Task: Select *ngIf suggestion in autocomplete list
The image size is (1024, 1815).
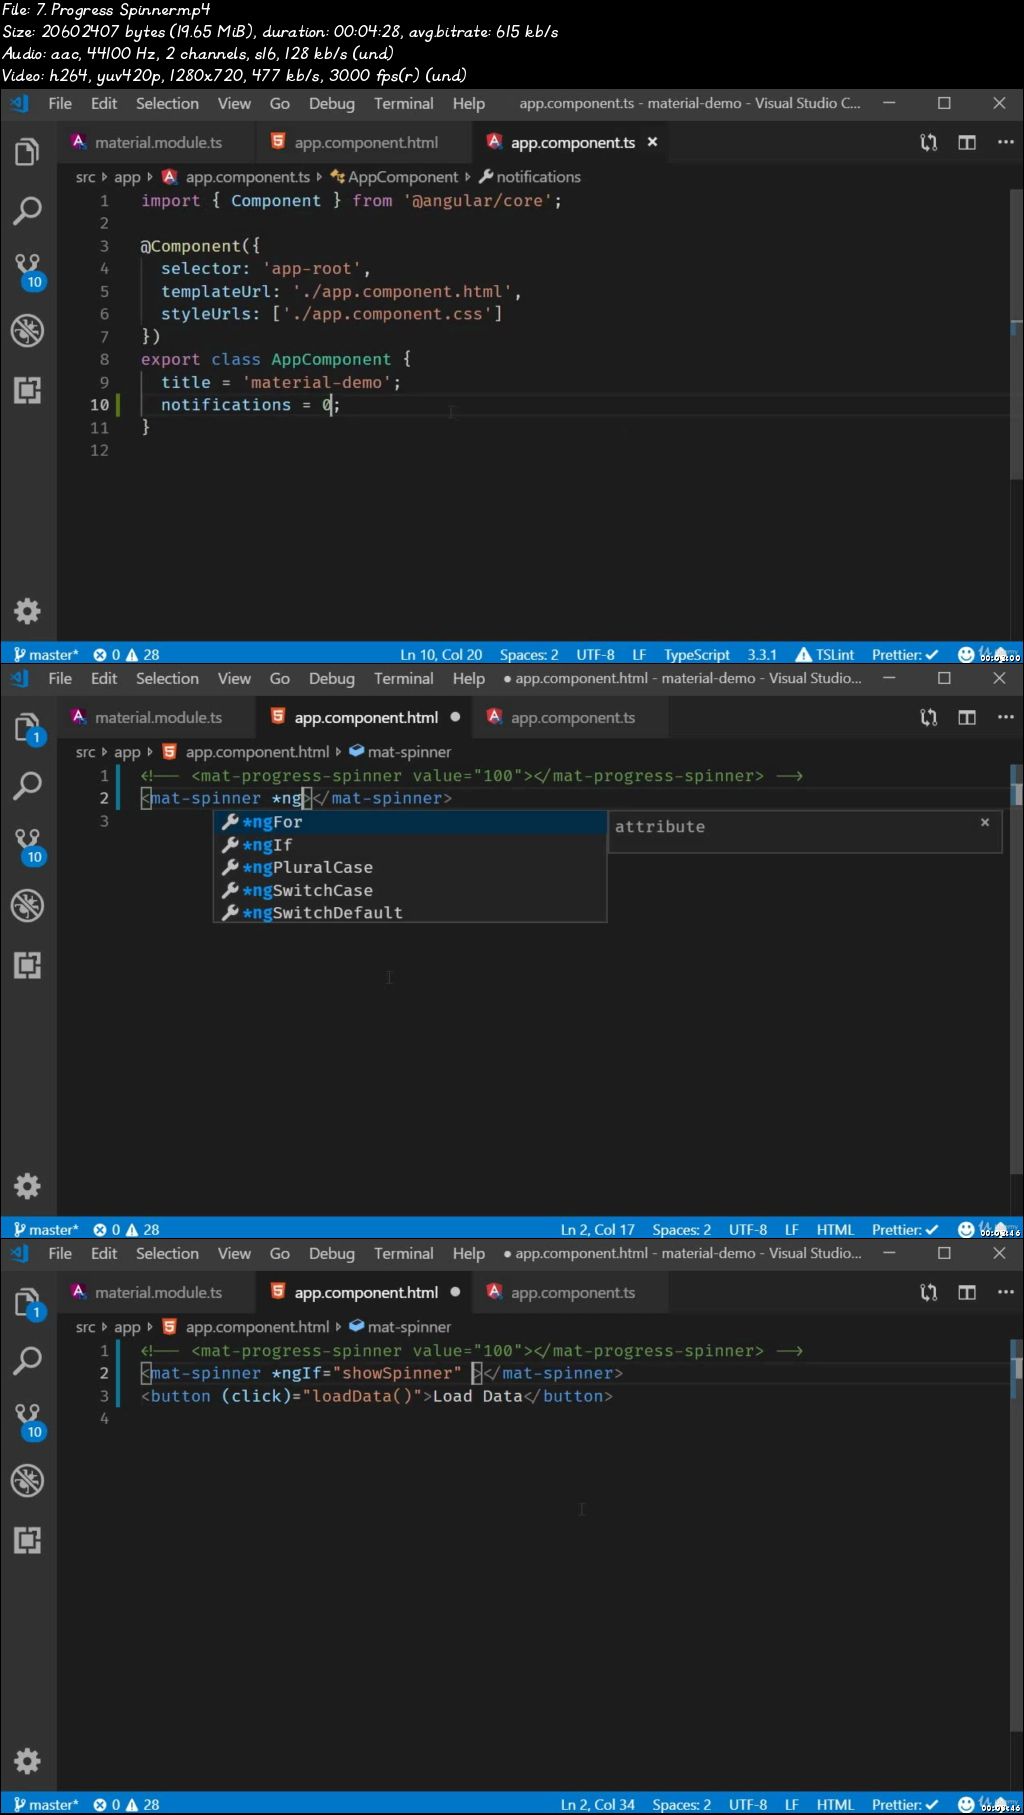Action: point(410,845)
